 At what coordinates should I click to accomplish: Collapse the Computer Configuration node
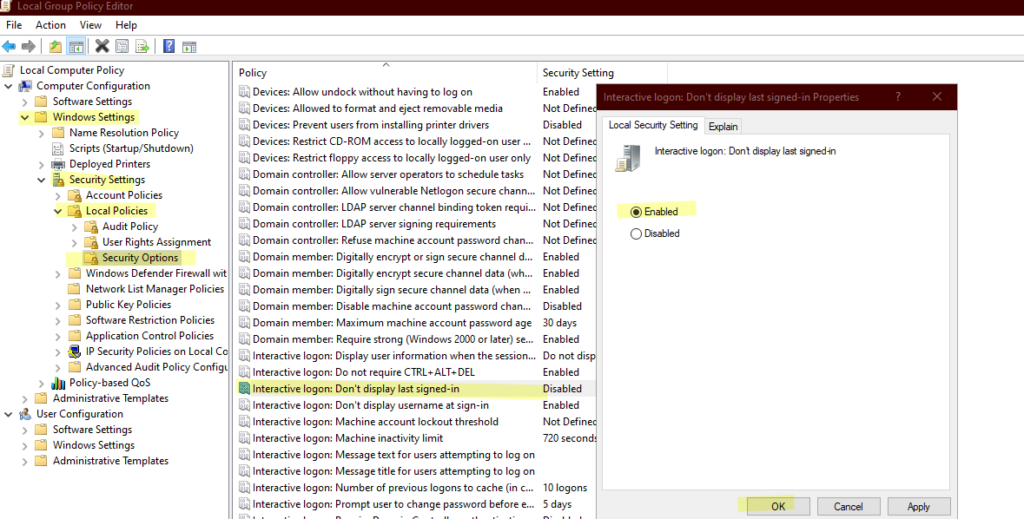(x=8, y=86)
